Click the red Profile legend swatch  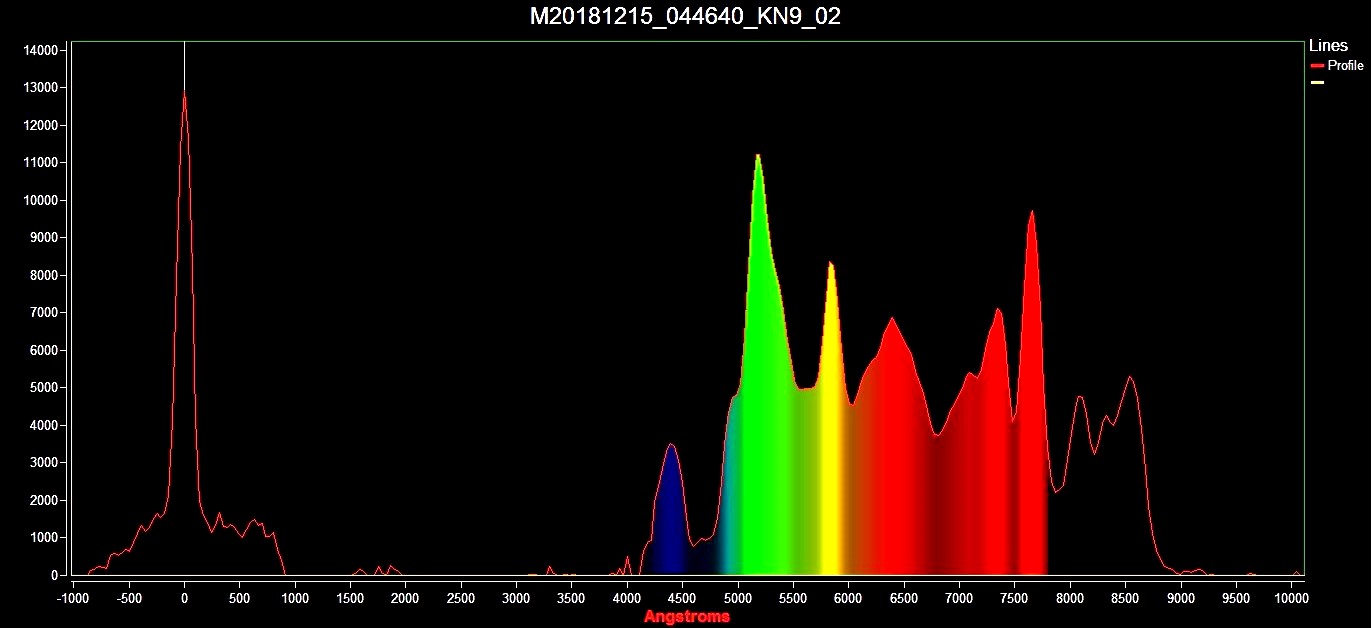pyautogui.click(x=1317, y=66)
